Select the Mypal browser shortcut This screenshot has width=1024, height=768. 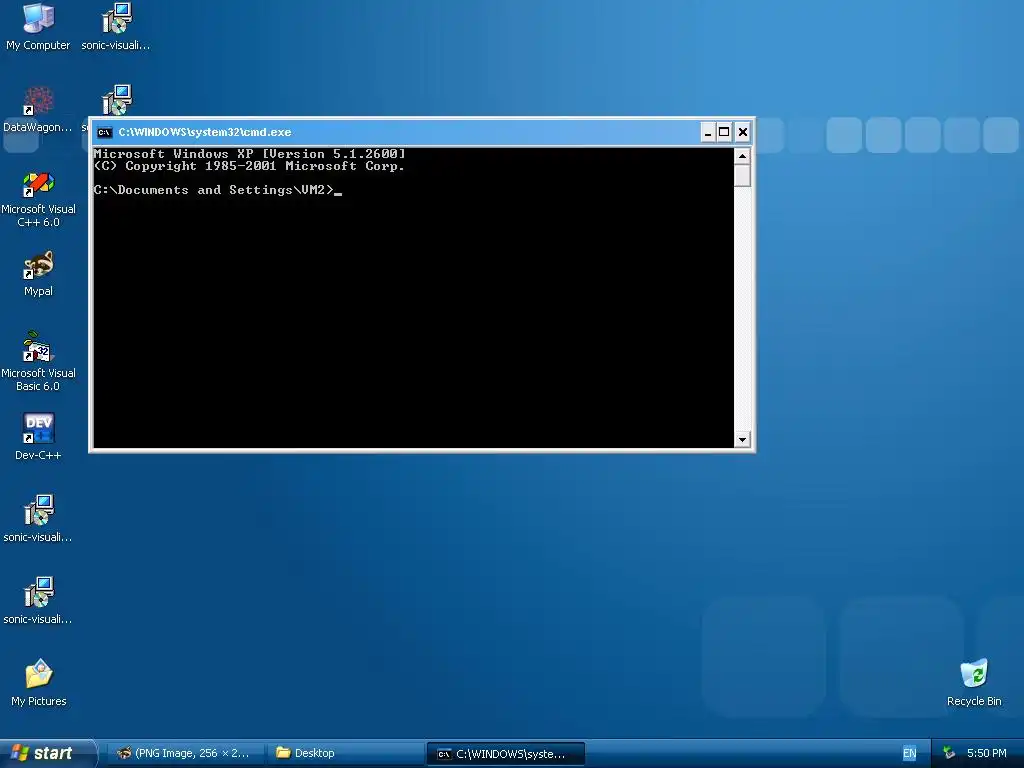tap(39, 274)
